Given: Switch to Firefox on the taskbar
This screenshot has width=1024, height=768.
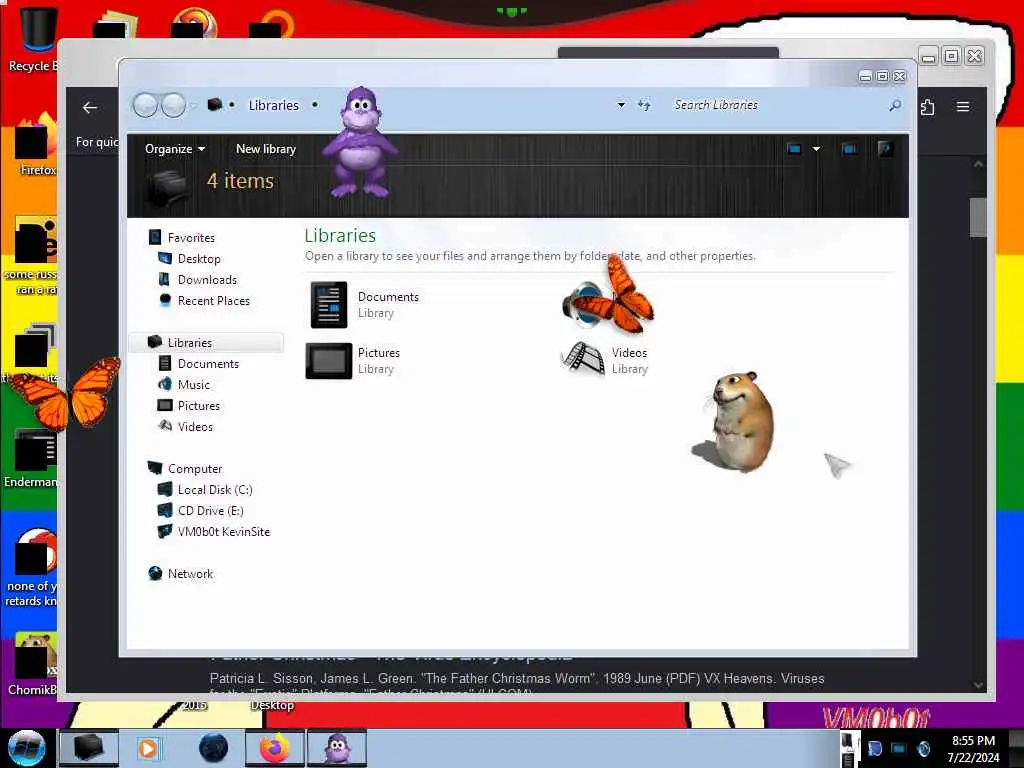Looking at the screenshot, I should click(x=274, y=748).
